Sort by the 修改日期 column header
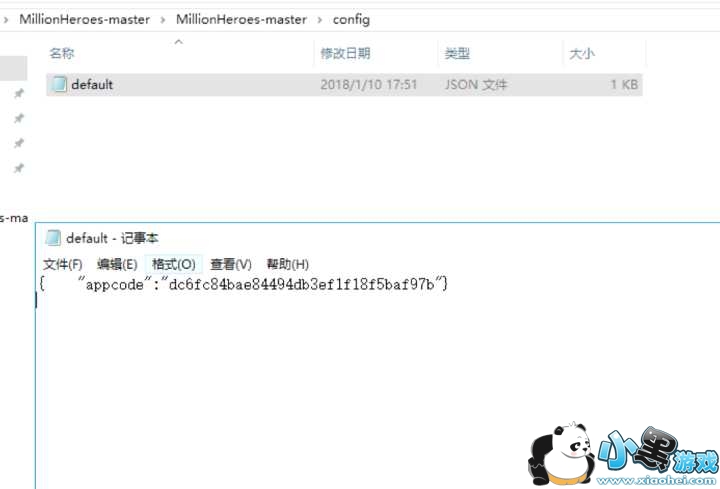Screen dimensions: 720x489 tap(346, 54)
